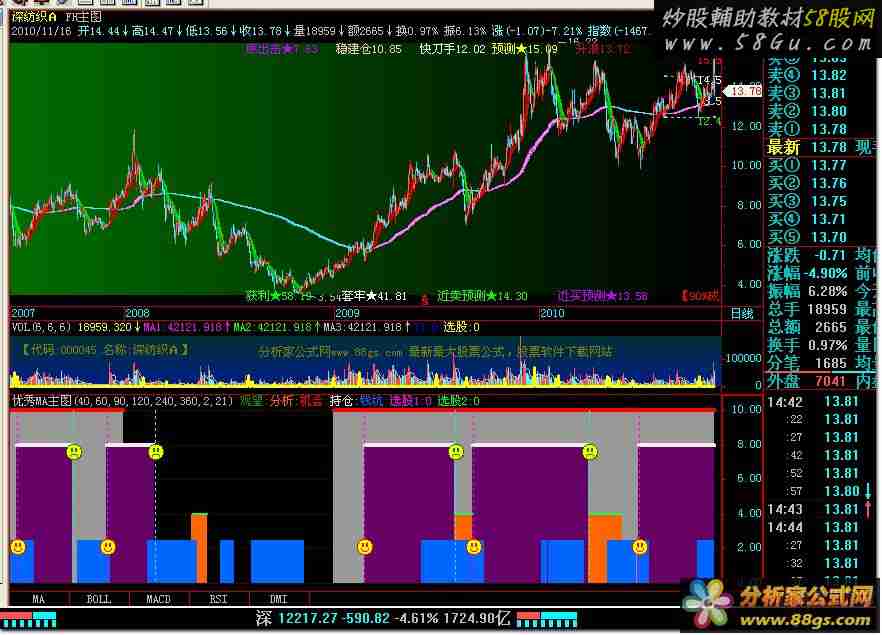Screen dimensions: 882x635
Task: Switch to the BOLL indicator tab
Action: (99, 599)
